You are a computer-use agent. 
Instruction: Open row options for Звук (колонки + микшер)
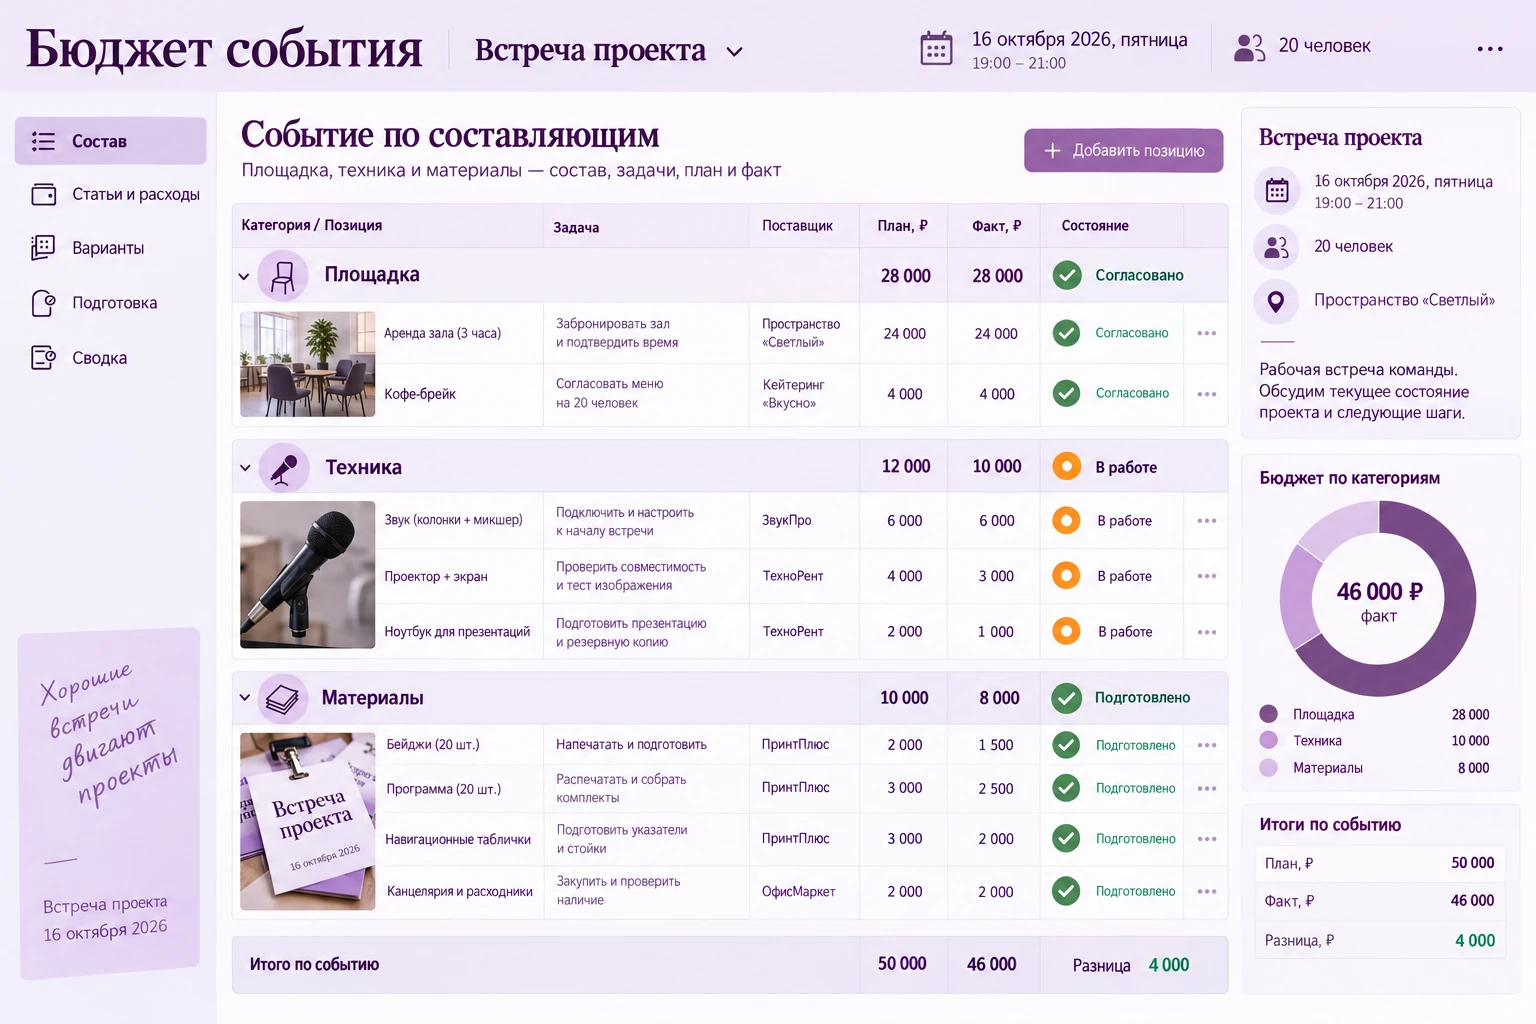pos(1207,521)
